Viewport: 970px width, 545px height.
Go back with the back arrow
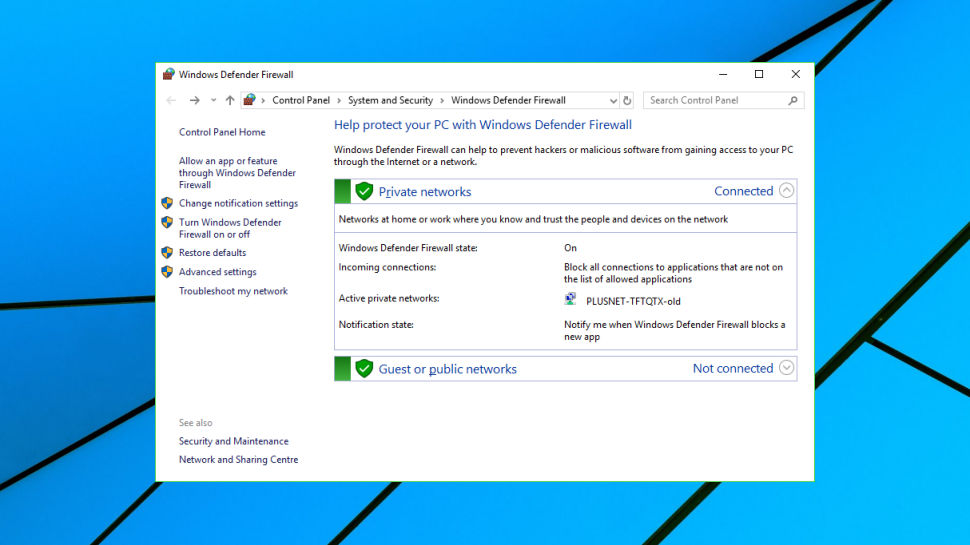[171, 100]
